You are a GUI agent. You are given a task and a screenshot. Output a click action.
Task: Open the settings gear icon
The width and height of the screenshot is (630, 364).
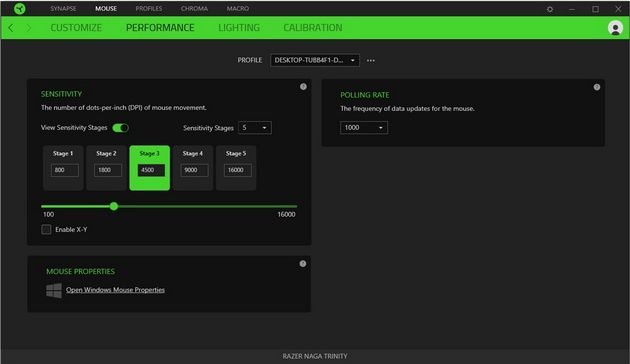(x=550, y=9)
